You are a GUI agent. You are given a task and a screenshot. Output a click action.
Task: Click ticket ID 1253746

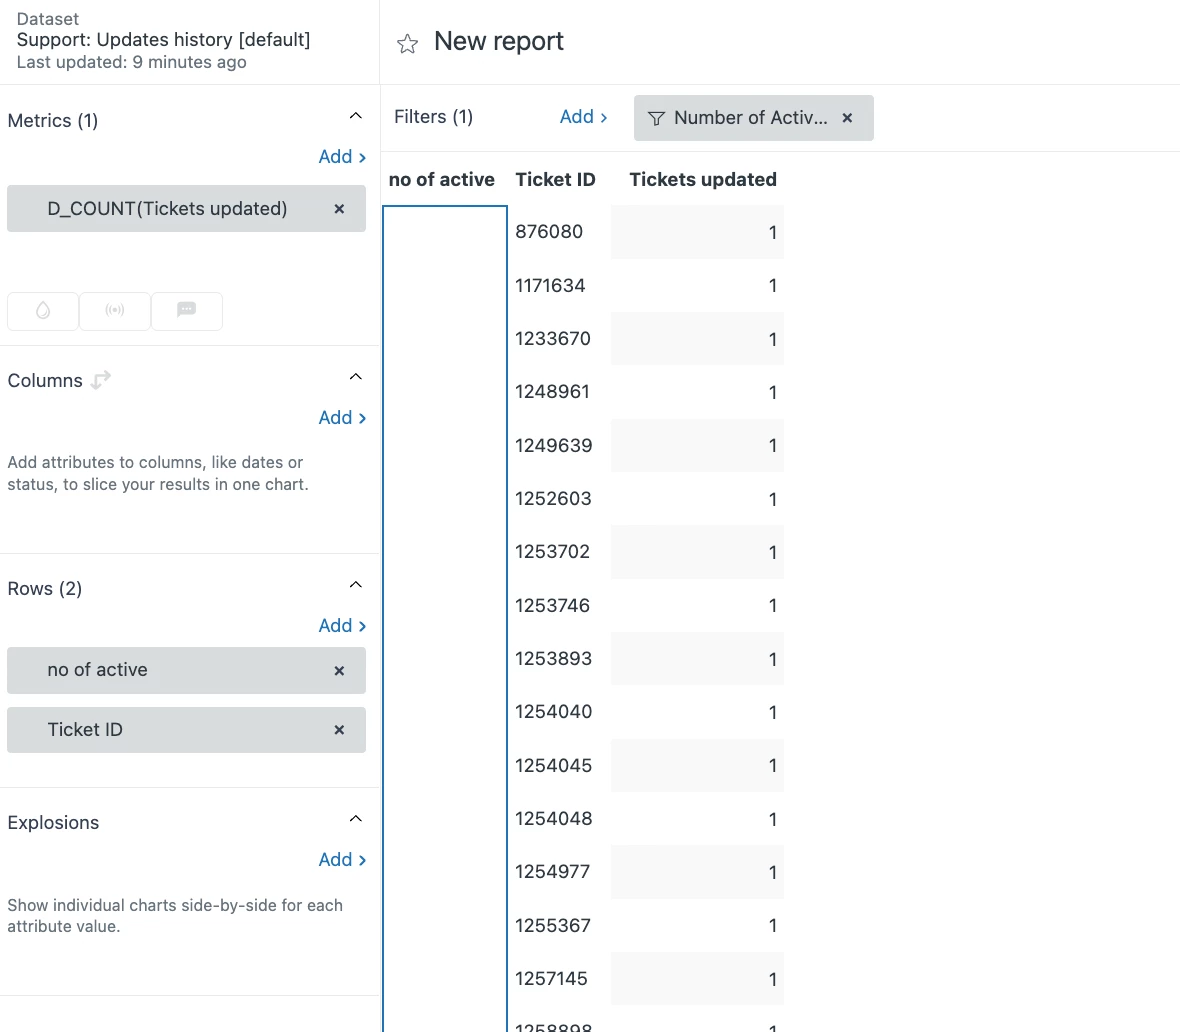pos(552,605)
